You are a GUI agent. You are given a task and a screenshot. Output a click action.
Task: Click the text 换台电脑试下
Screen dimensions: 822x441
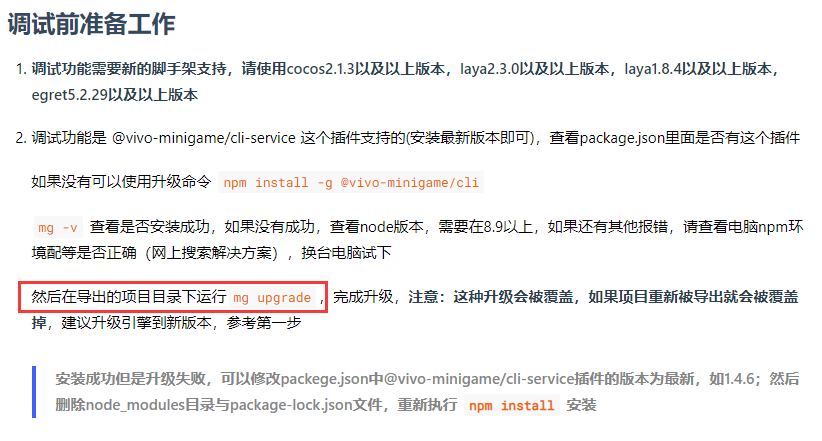(346, 253)
